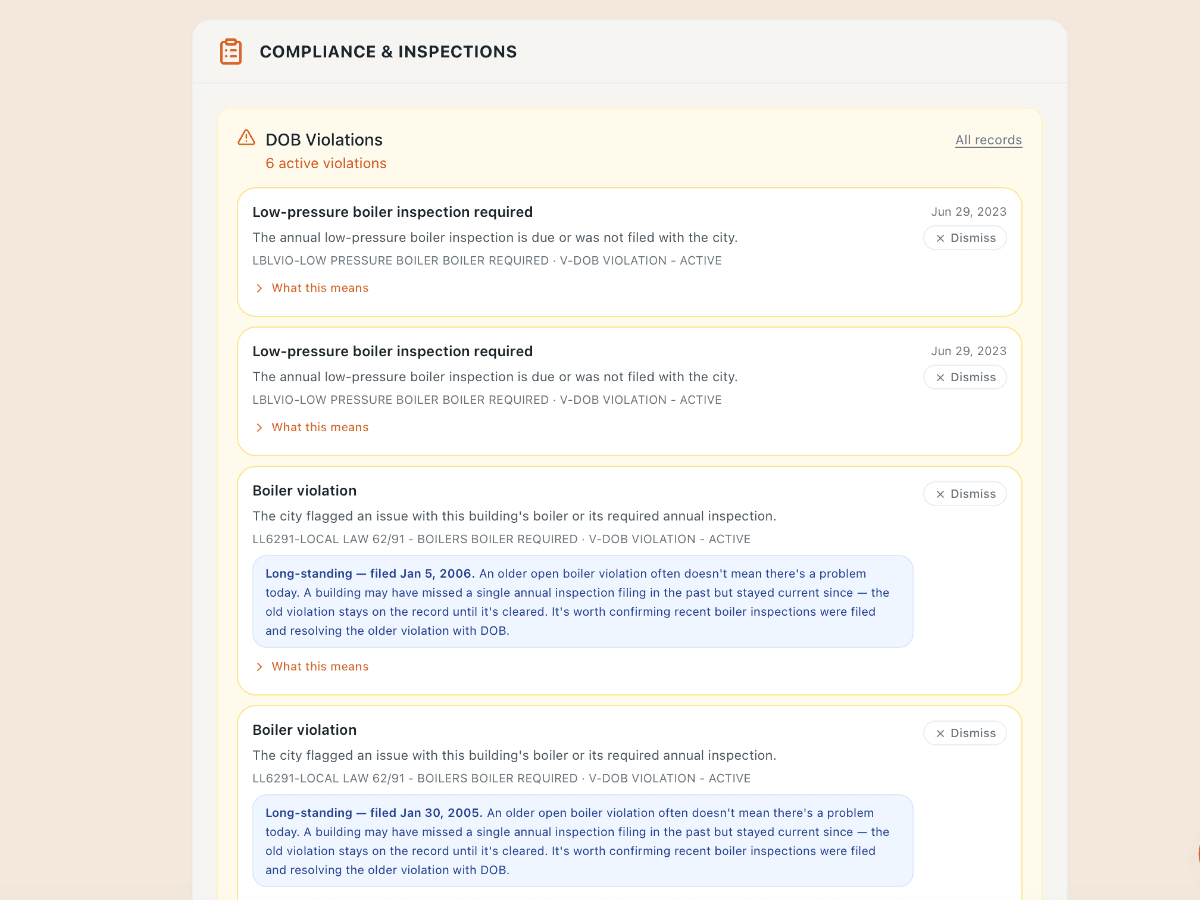
Task: Dismiss the first Low-pressure boiler violation dated Jun 29, 2023
Action: click(x=965, y=238)
